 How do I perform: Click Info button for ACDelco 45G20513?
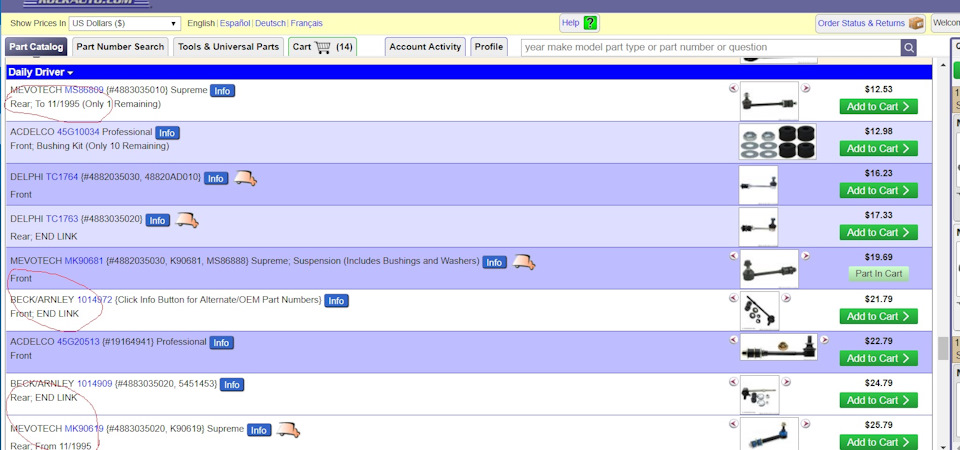221,343
